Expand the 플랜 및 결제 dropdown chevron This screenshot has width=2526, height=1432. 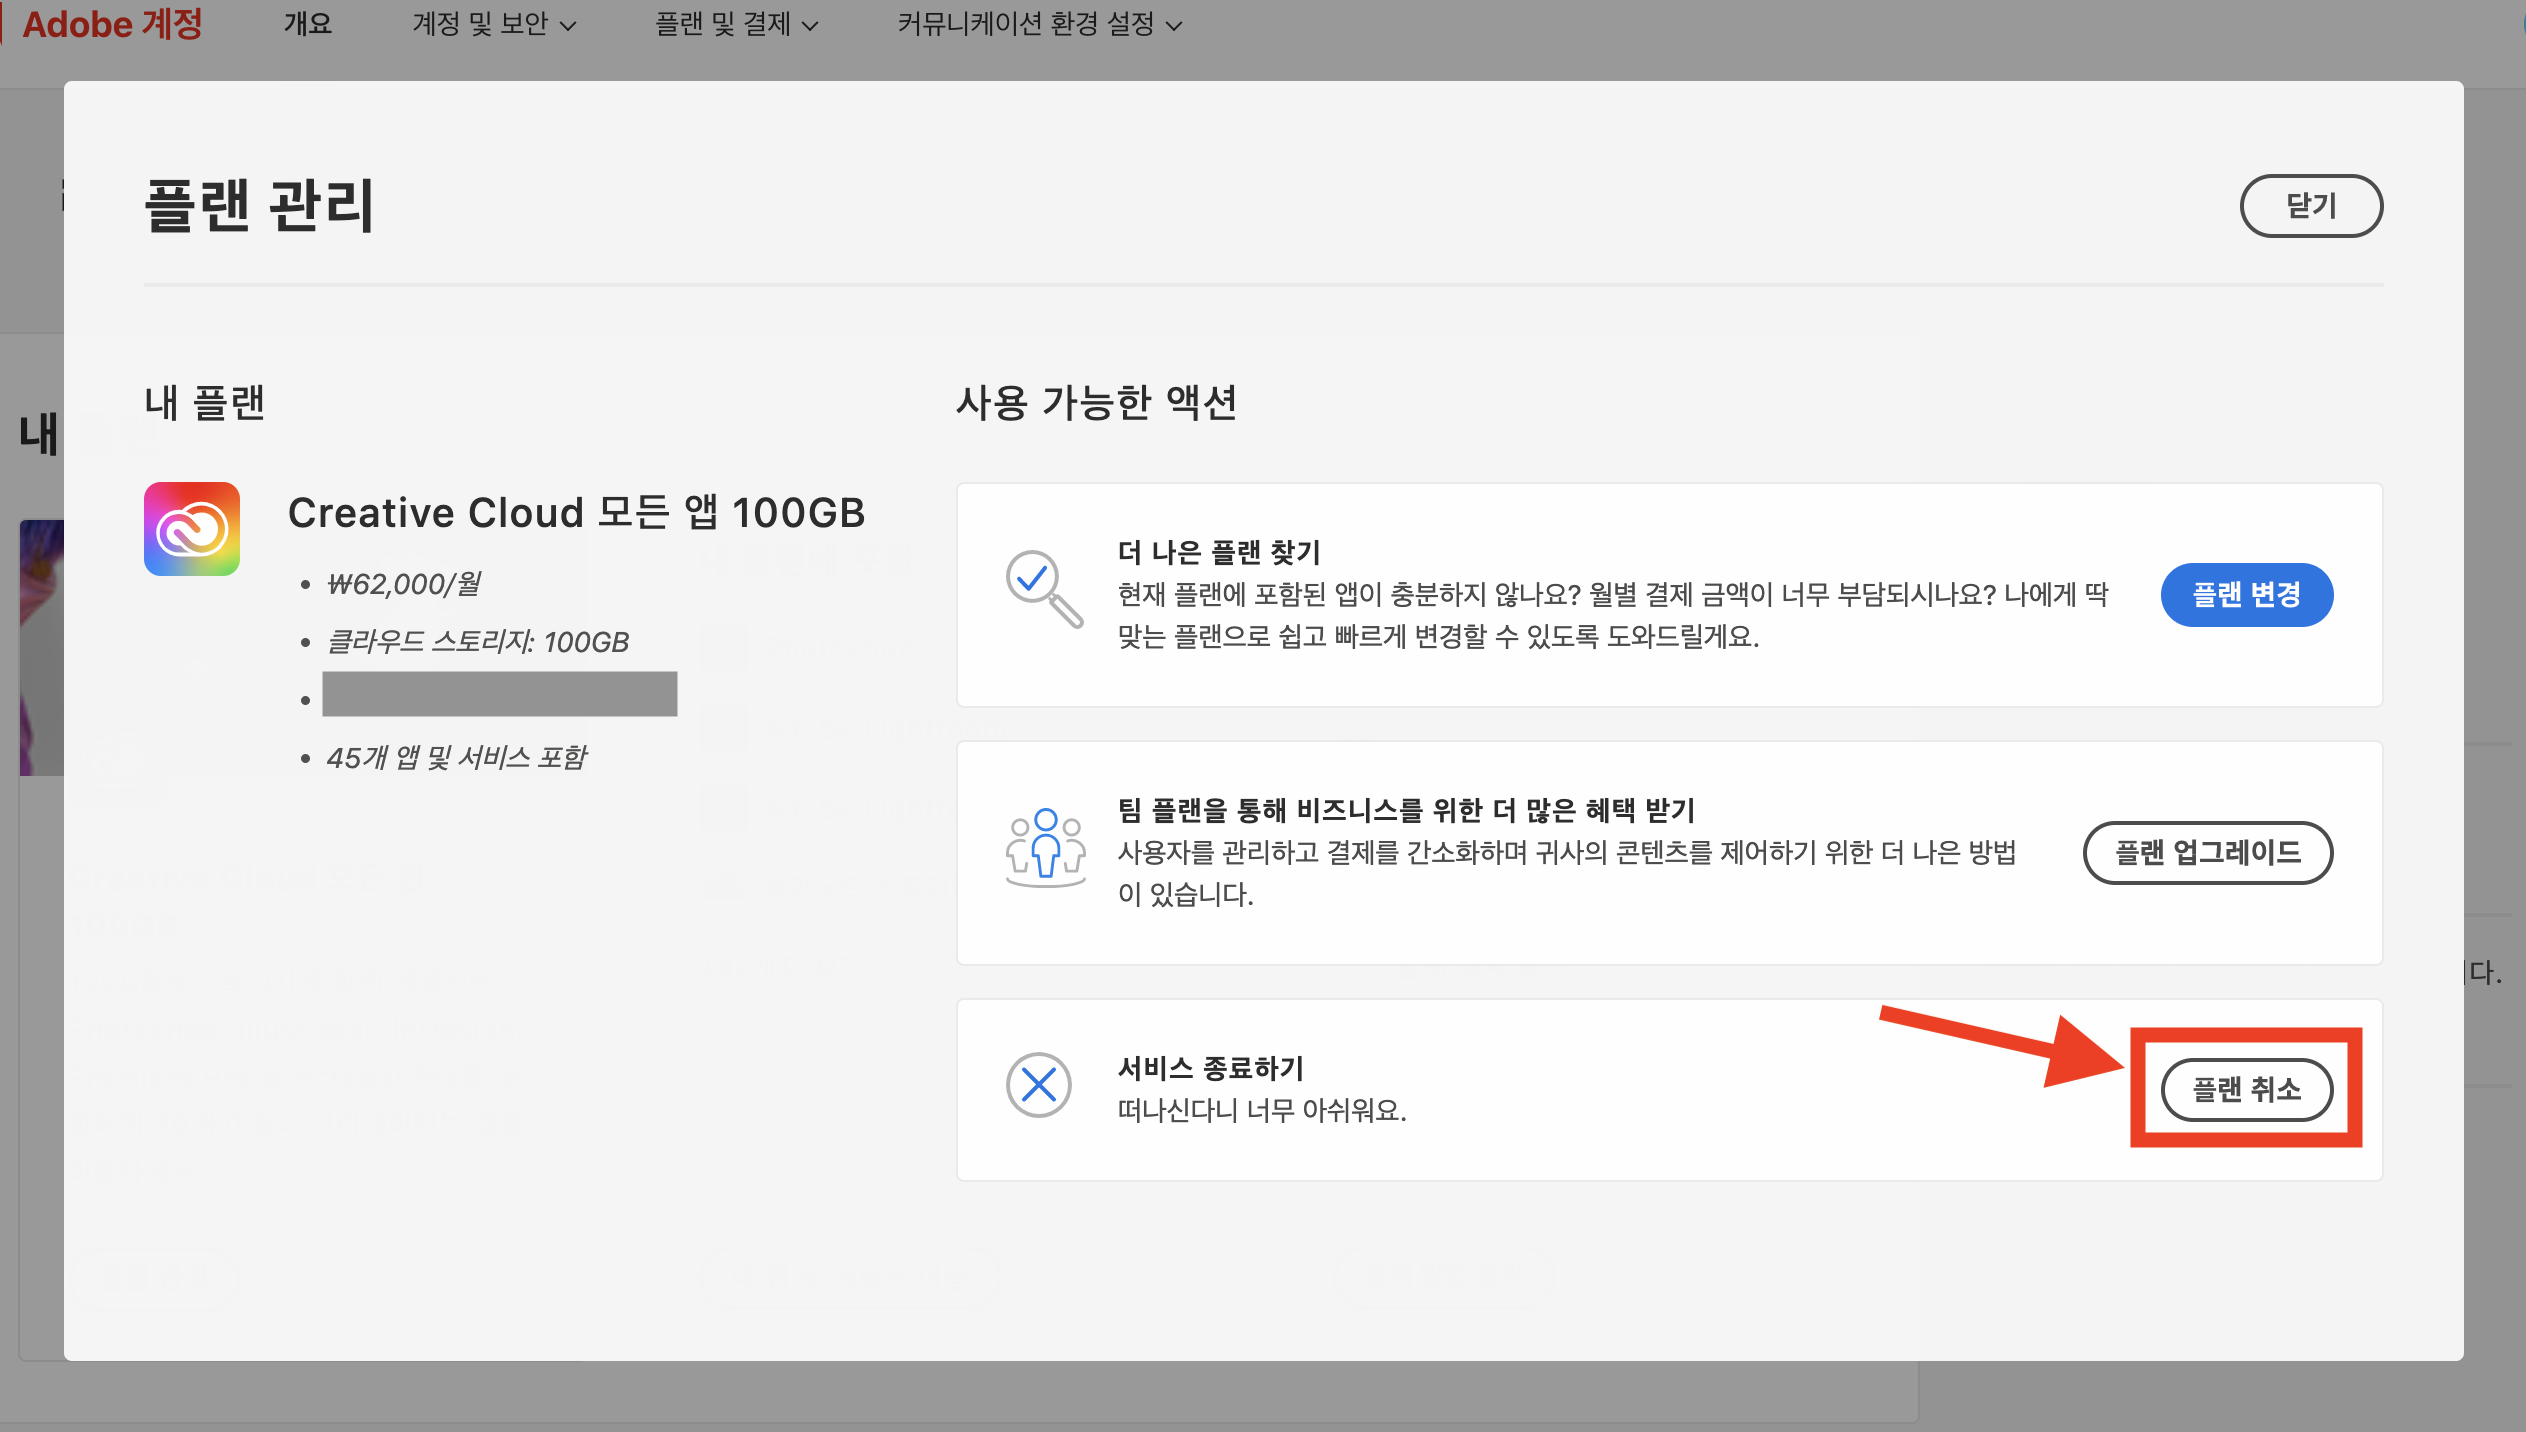pos(811,26)
